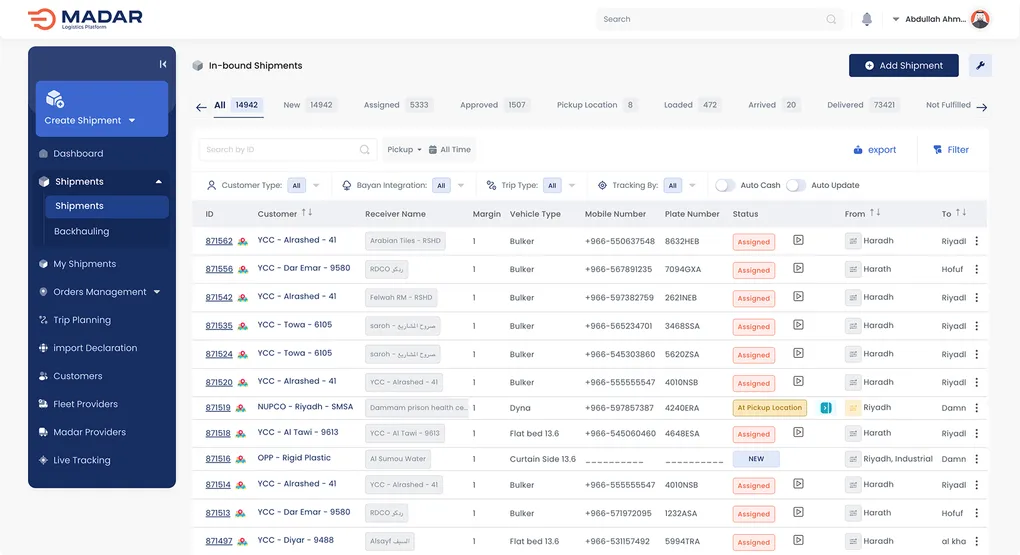Viewport: 1020px width, 555px height.
Task: Switch to the Loaded tab
Action: coord(691,105)
